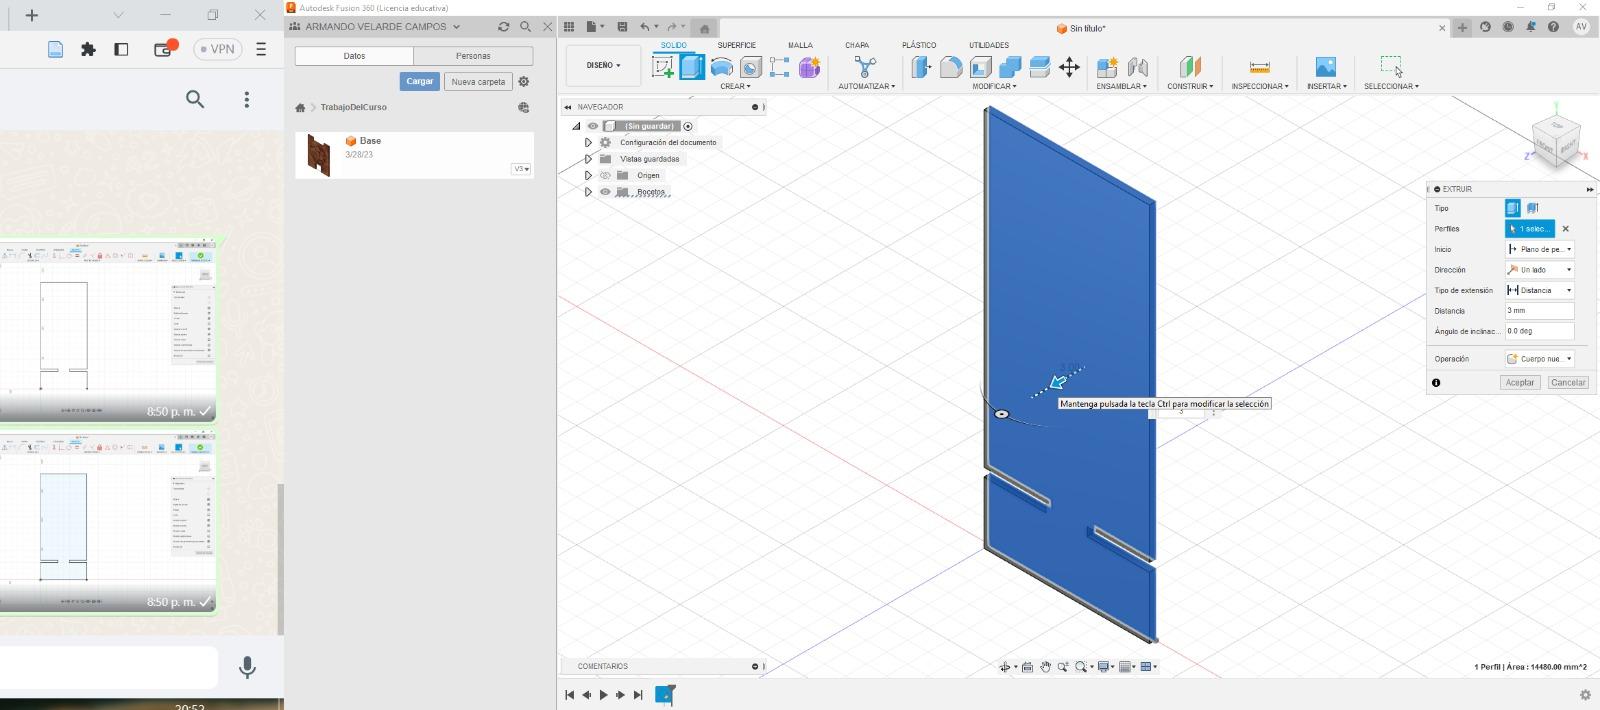Save the document with the disk icon
The image size is (1600, 710).
pyautogui.click(x=622, y=27)
